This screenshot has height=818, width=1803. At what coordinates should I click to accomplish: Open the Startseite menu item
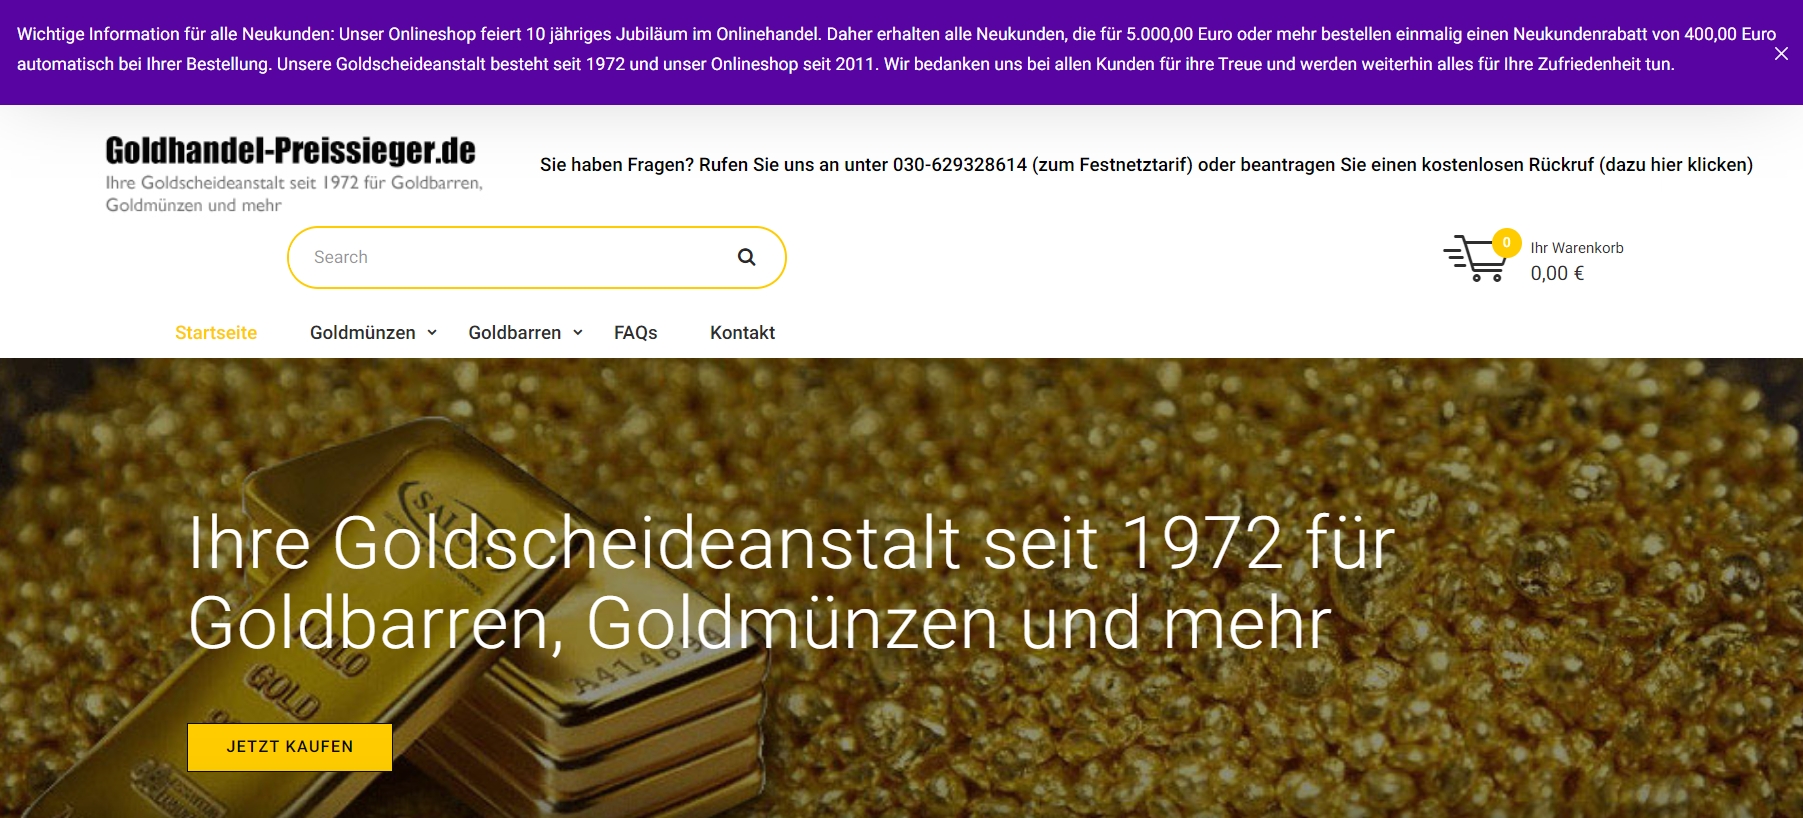click(x=216, y=333)
